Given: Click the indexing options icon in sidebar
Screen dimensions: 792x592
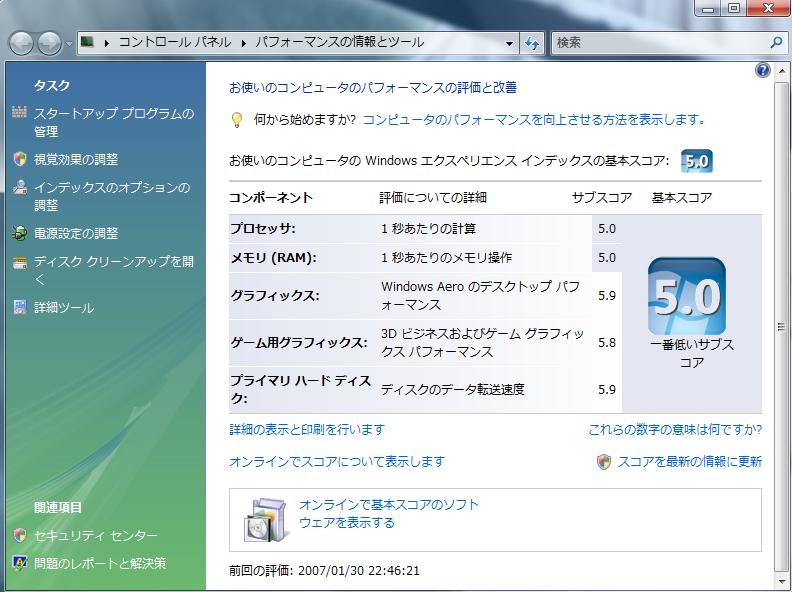Looking at the screenshot, I should tap(19, 187).
